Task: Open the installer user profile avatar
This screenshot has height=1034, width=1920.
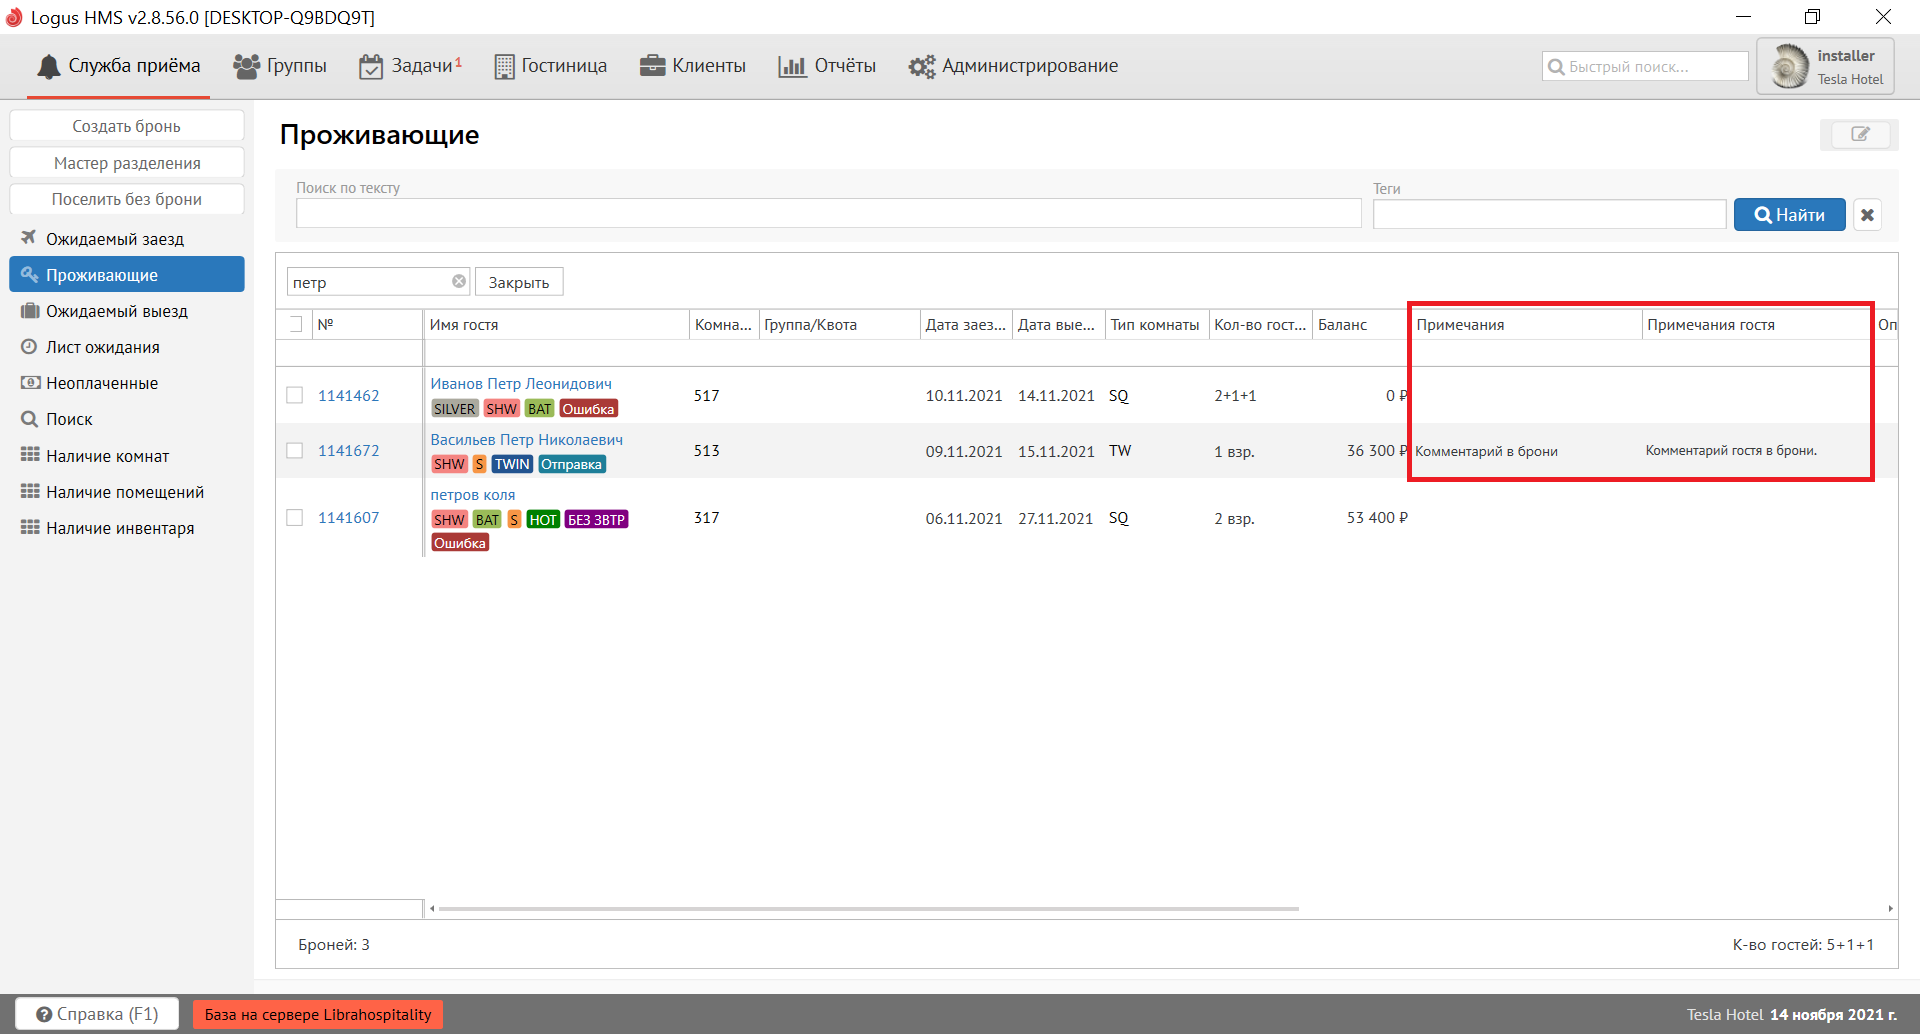Action: point(1789,67)
